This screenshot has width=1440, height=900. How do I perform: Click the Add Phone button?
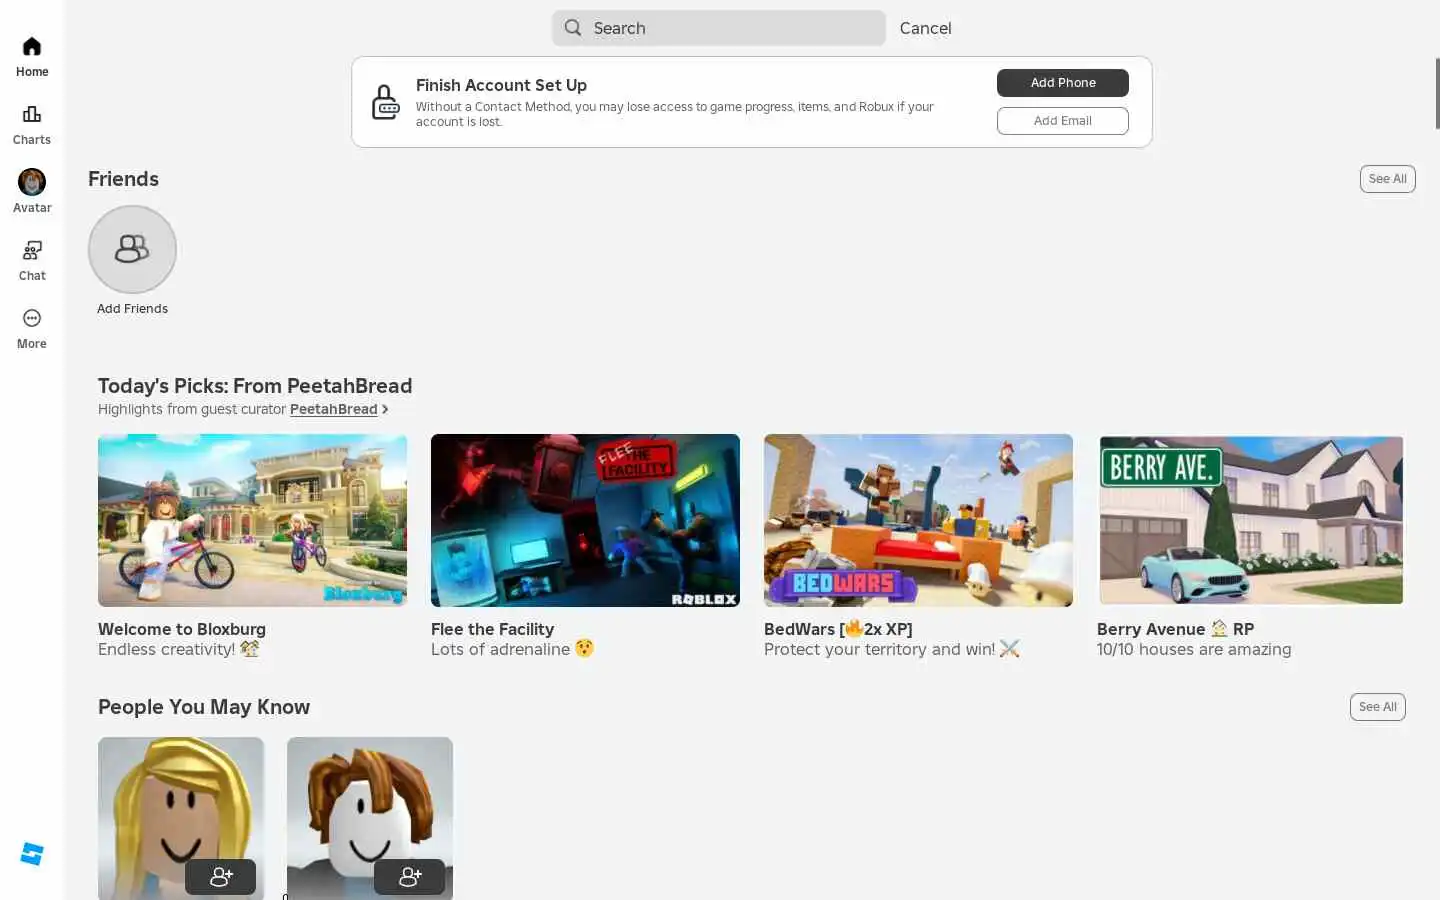click(x=1063, y=83)
